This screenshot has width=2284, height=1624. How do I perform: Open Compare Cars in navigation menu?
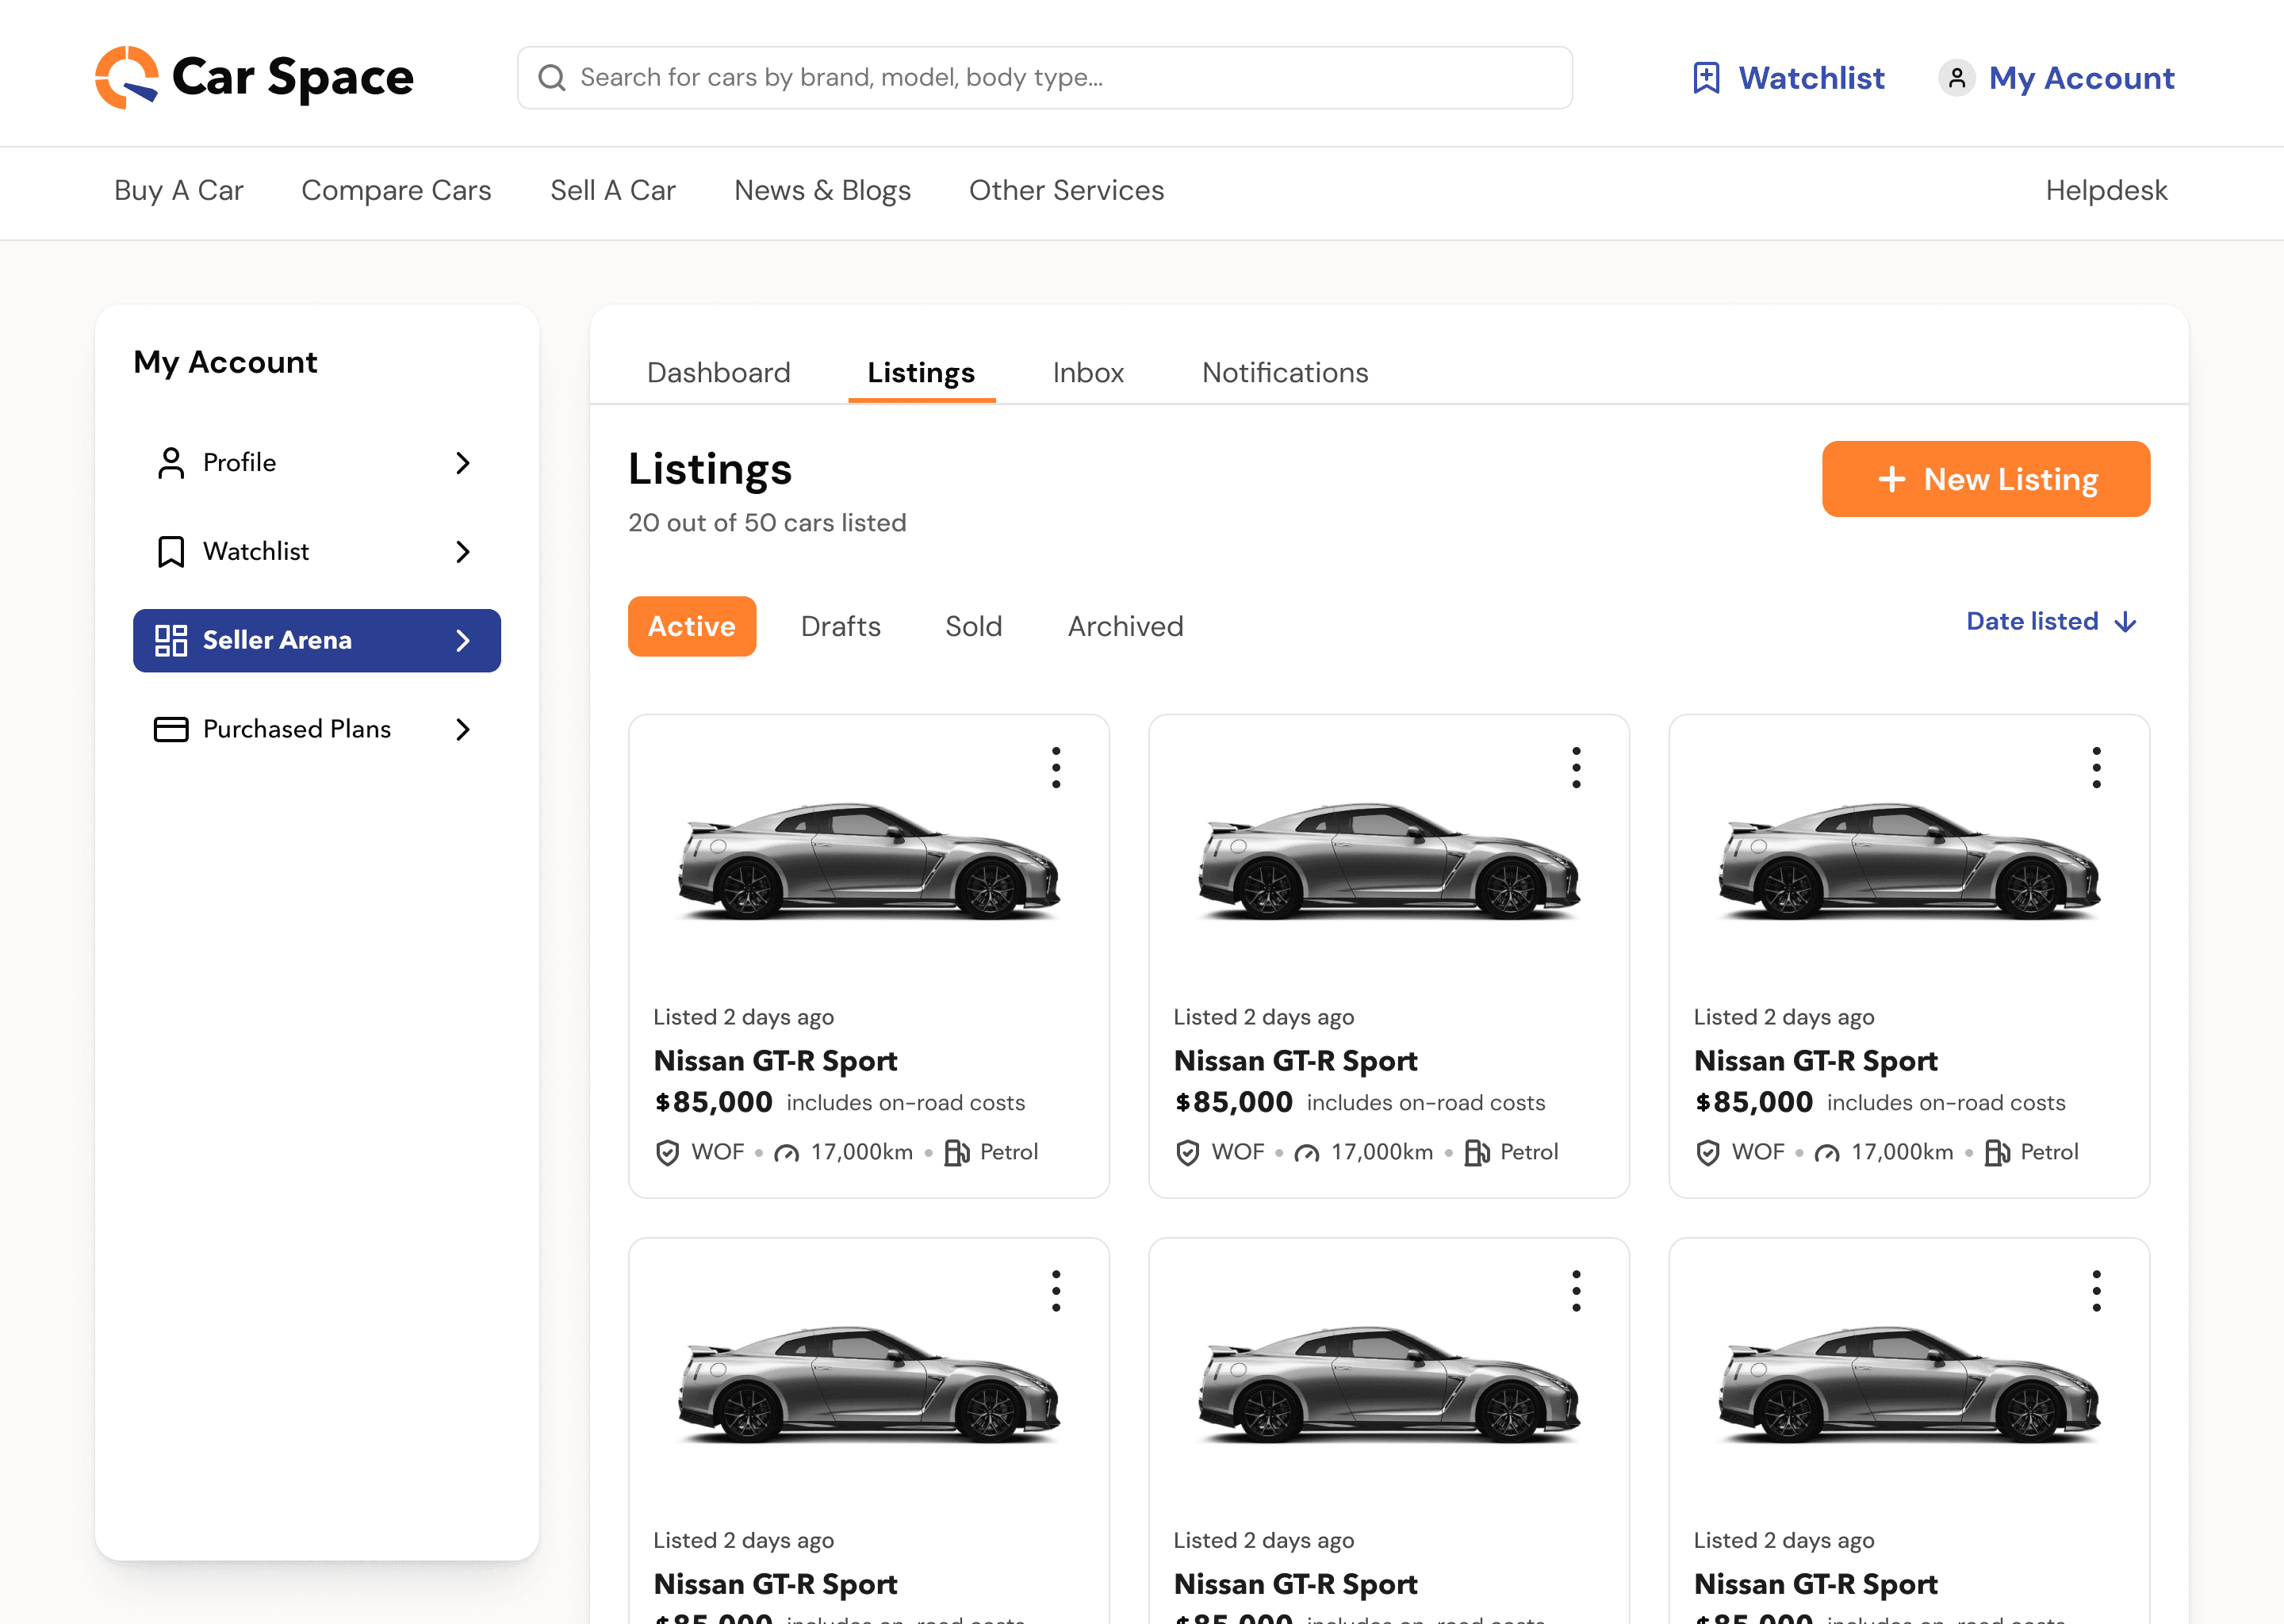396,190
